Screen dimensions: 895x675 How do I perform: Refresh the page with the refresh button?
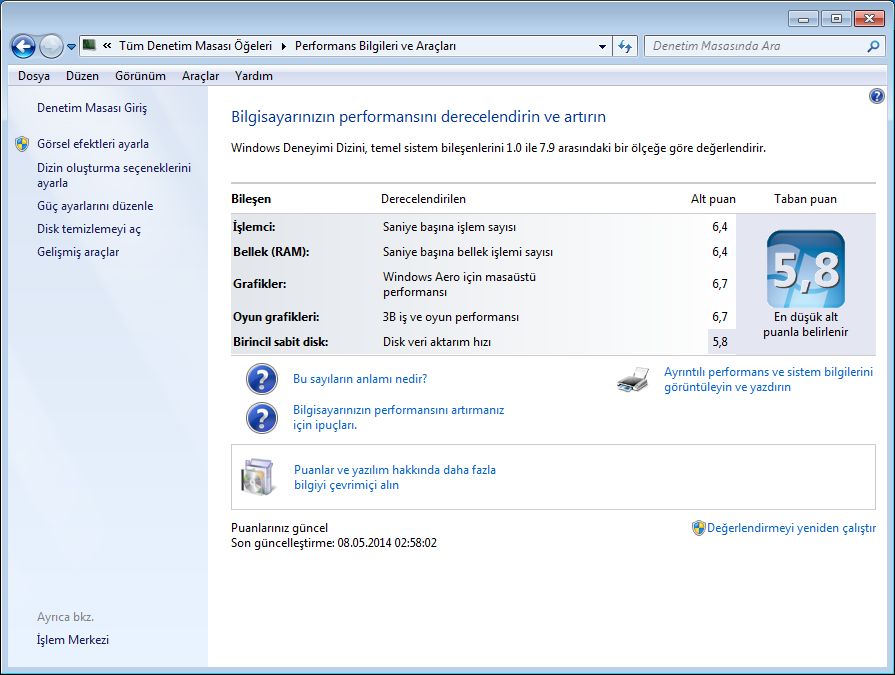(x=625, y=46)
